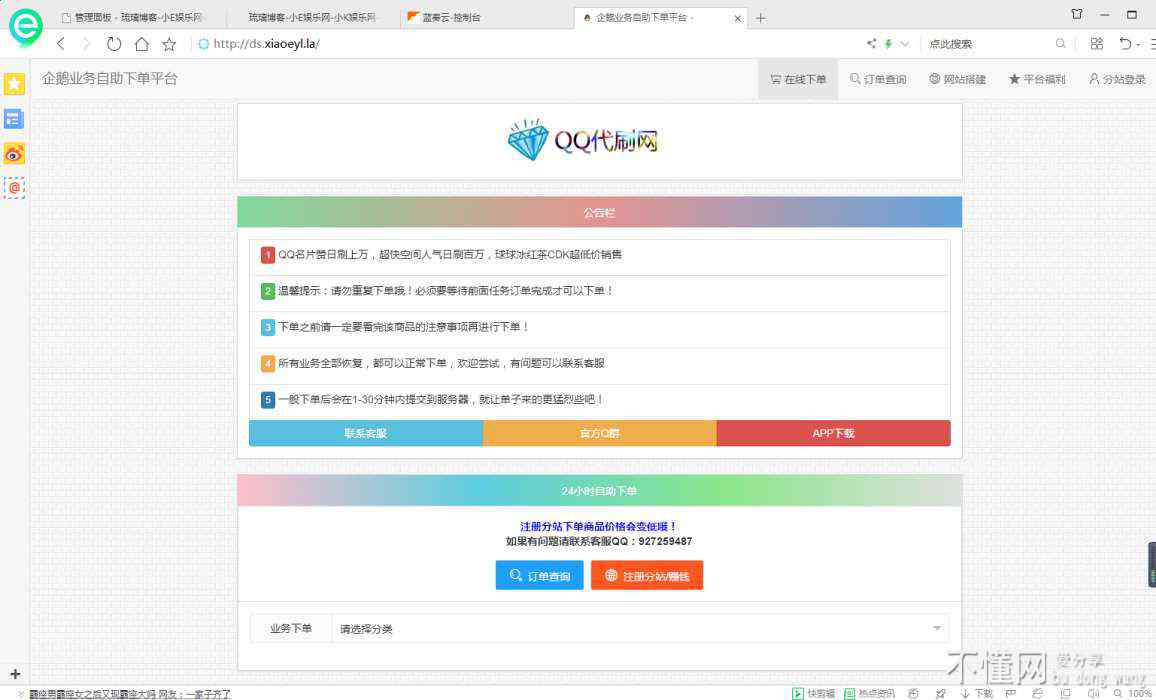This screenshot has width=1156, height=700.
Task: Click the 100% zoom level control
Action: pos(1134,693)
